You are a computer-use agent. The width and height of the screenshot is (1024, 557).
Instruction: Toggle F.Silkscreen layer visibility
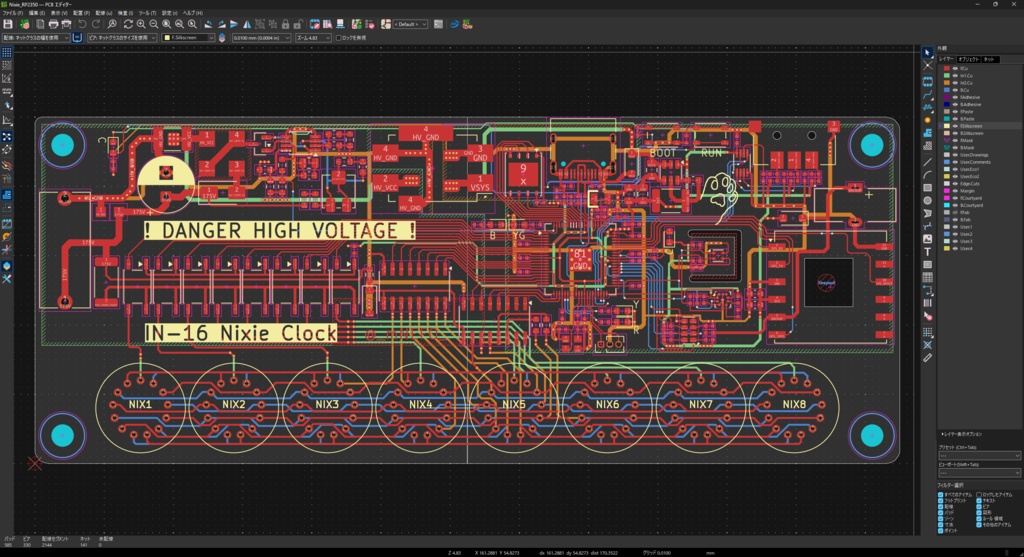click(955, 126)
